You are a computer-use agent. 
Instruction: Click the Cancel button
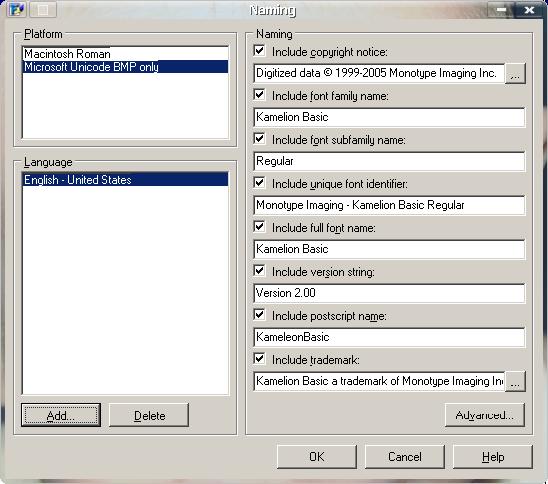405,457
